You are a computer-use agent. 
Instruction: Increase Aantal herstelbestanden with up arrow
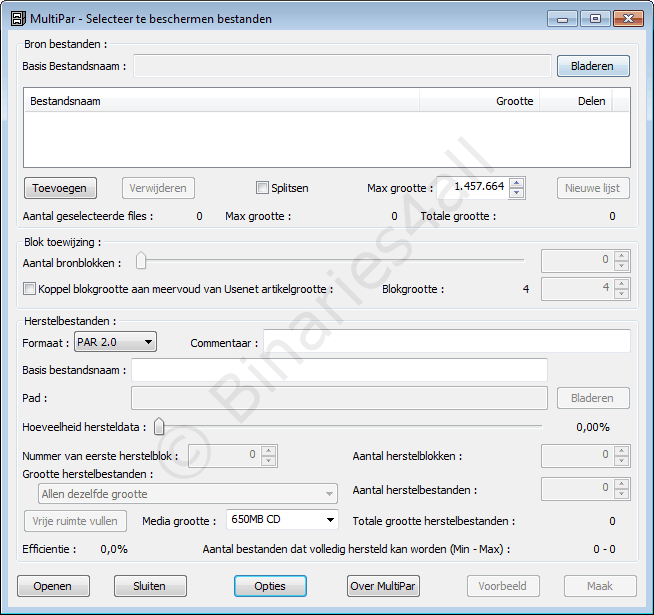tap(621, 484)
